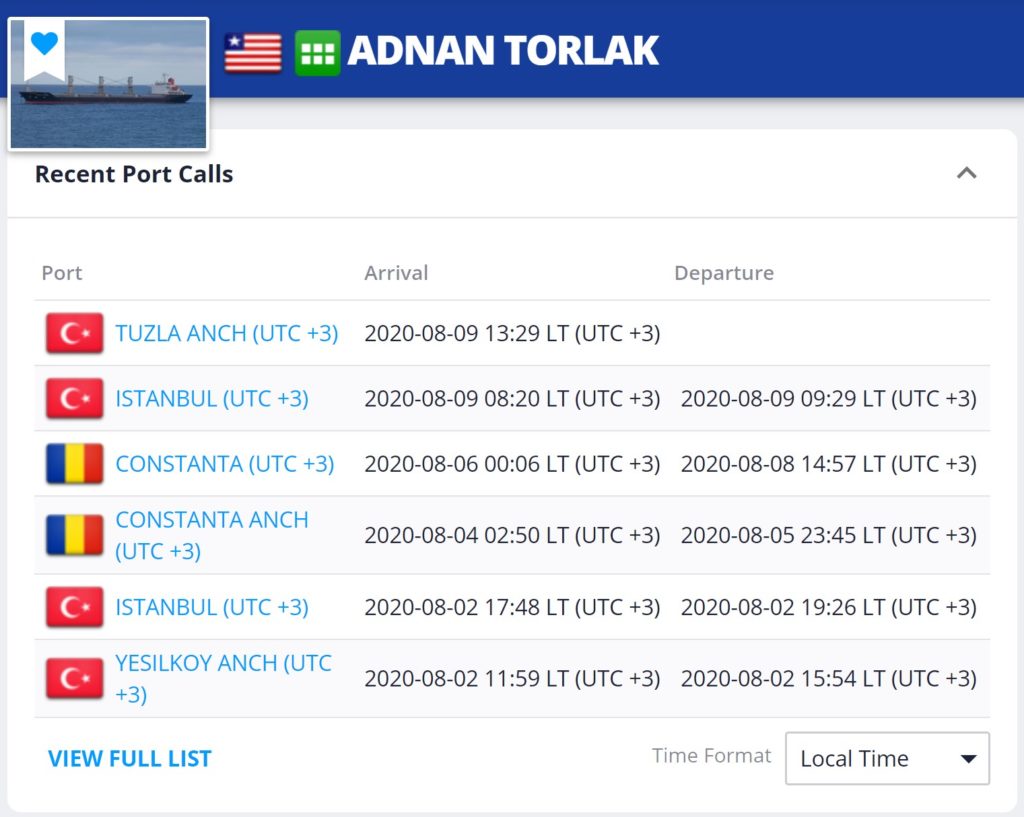Viewport: 1024px width, 817px height.
Task: Click VIEW FULL LIST link
Action: (130, 759)
